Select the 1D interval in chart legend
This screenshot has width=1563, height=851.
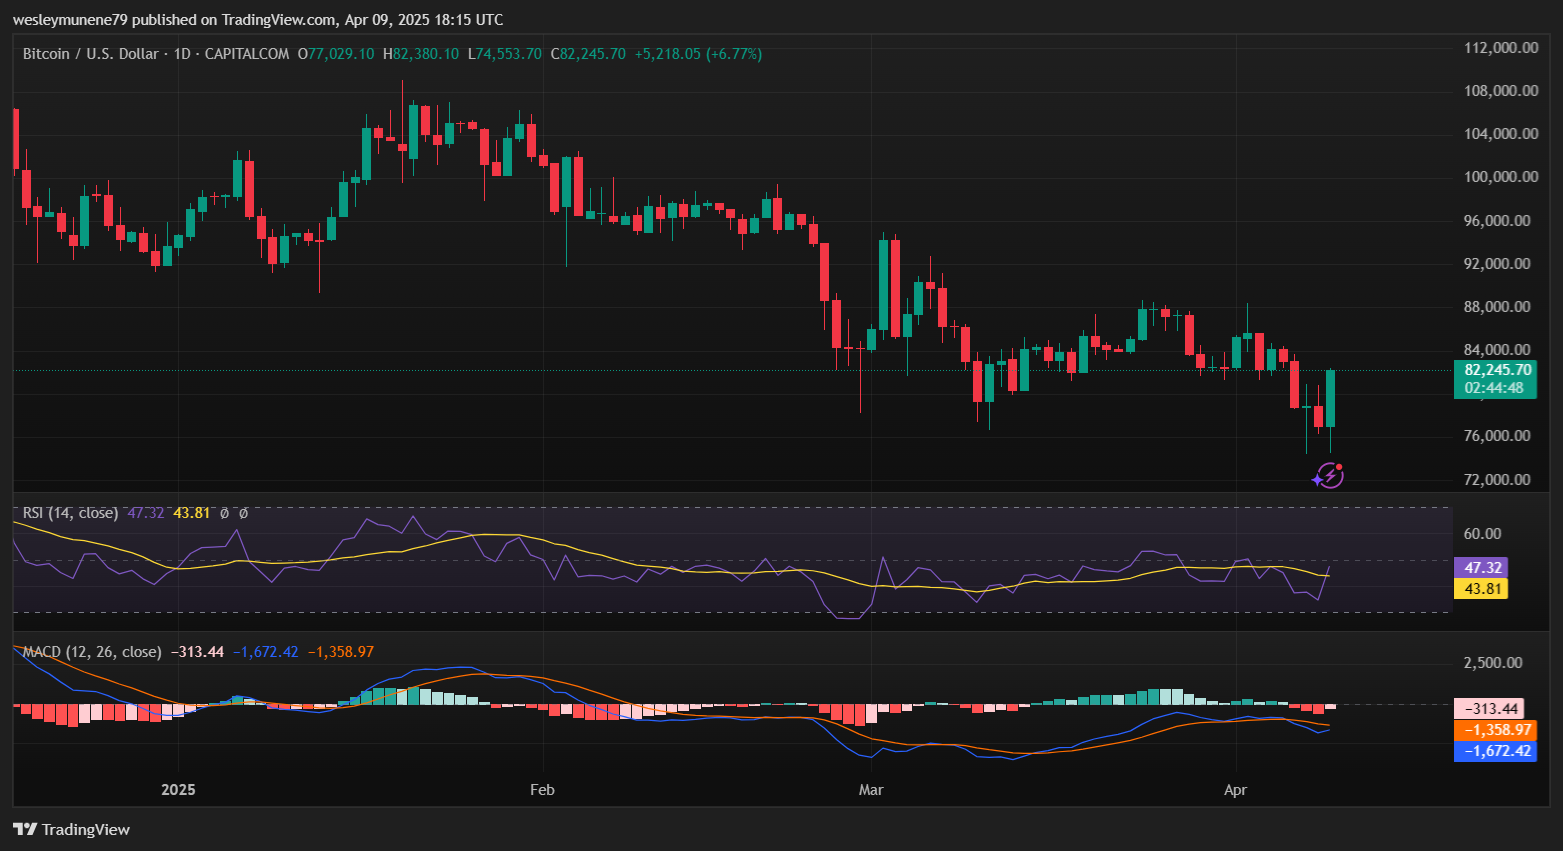[182, 54]
